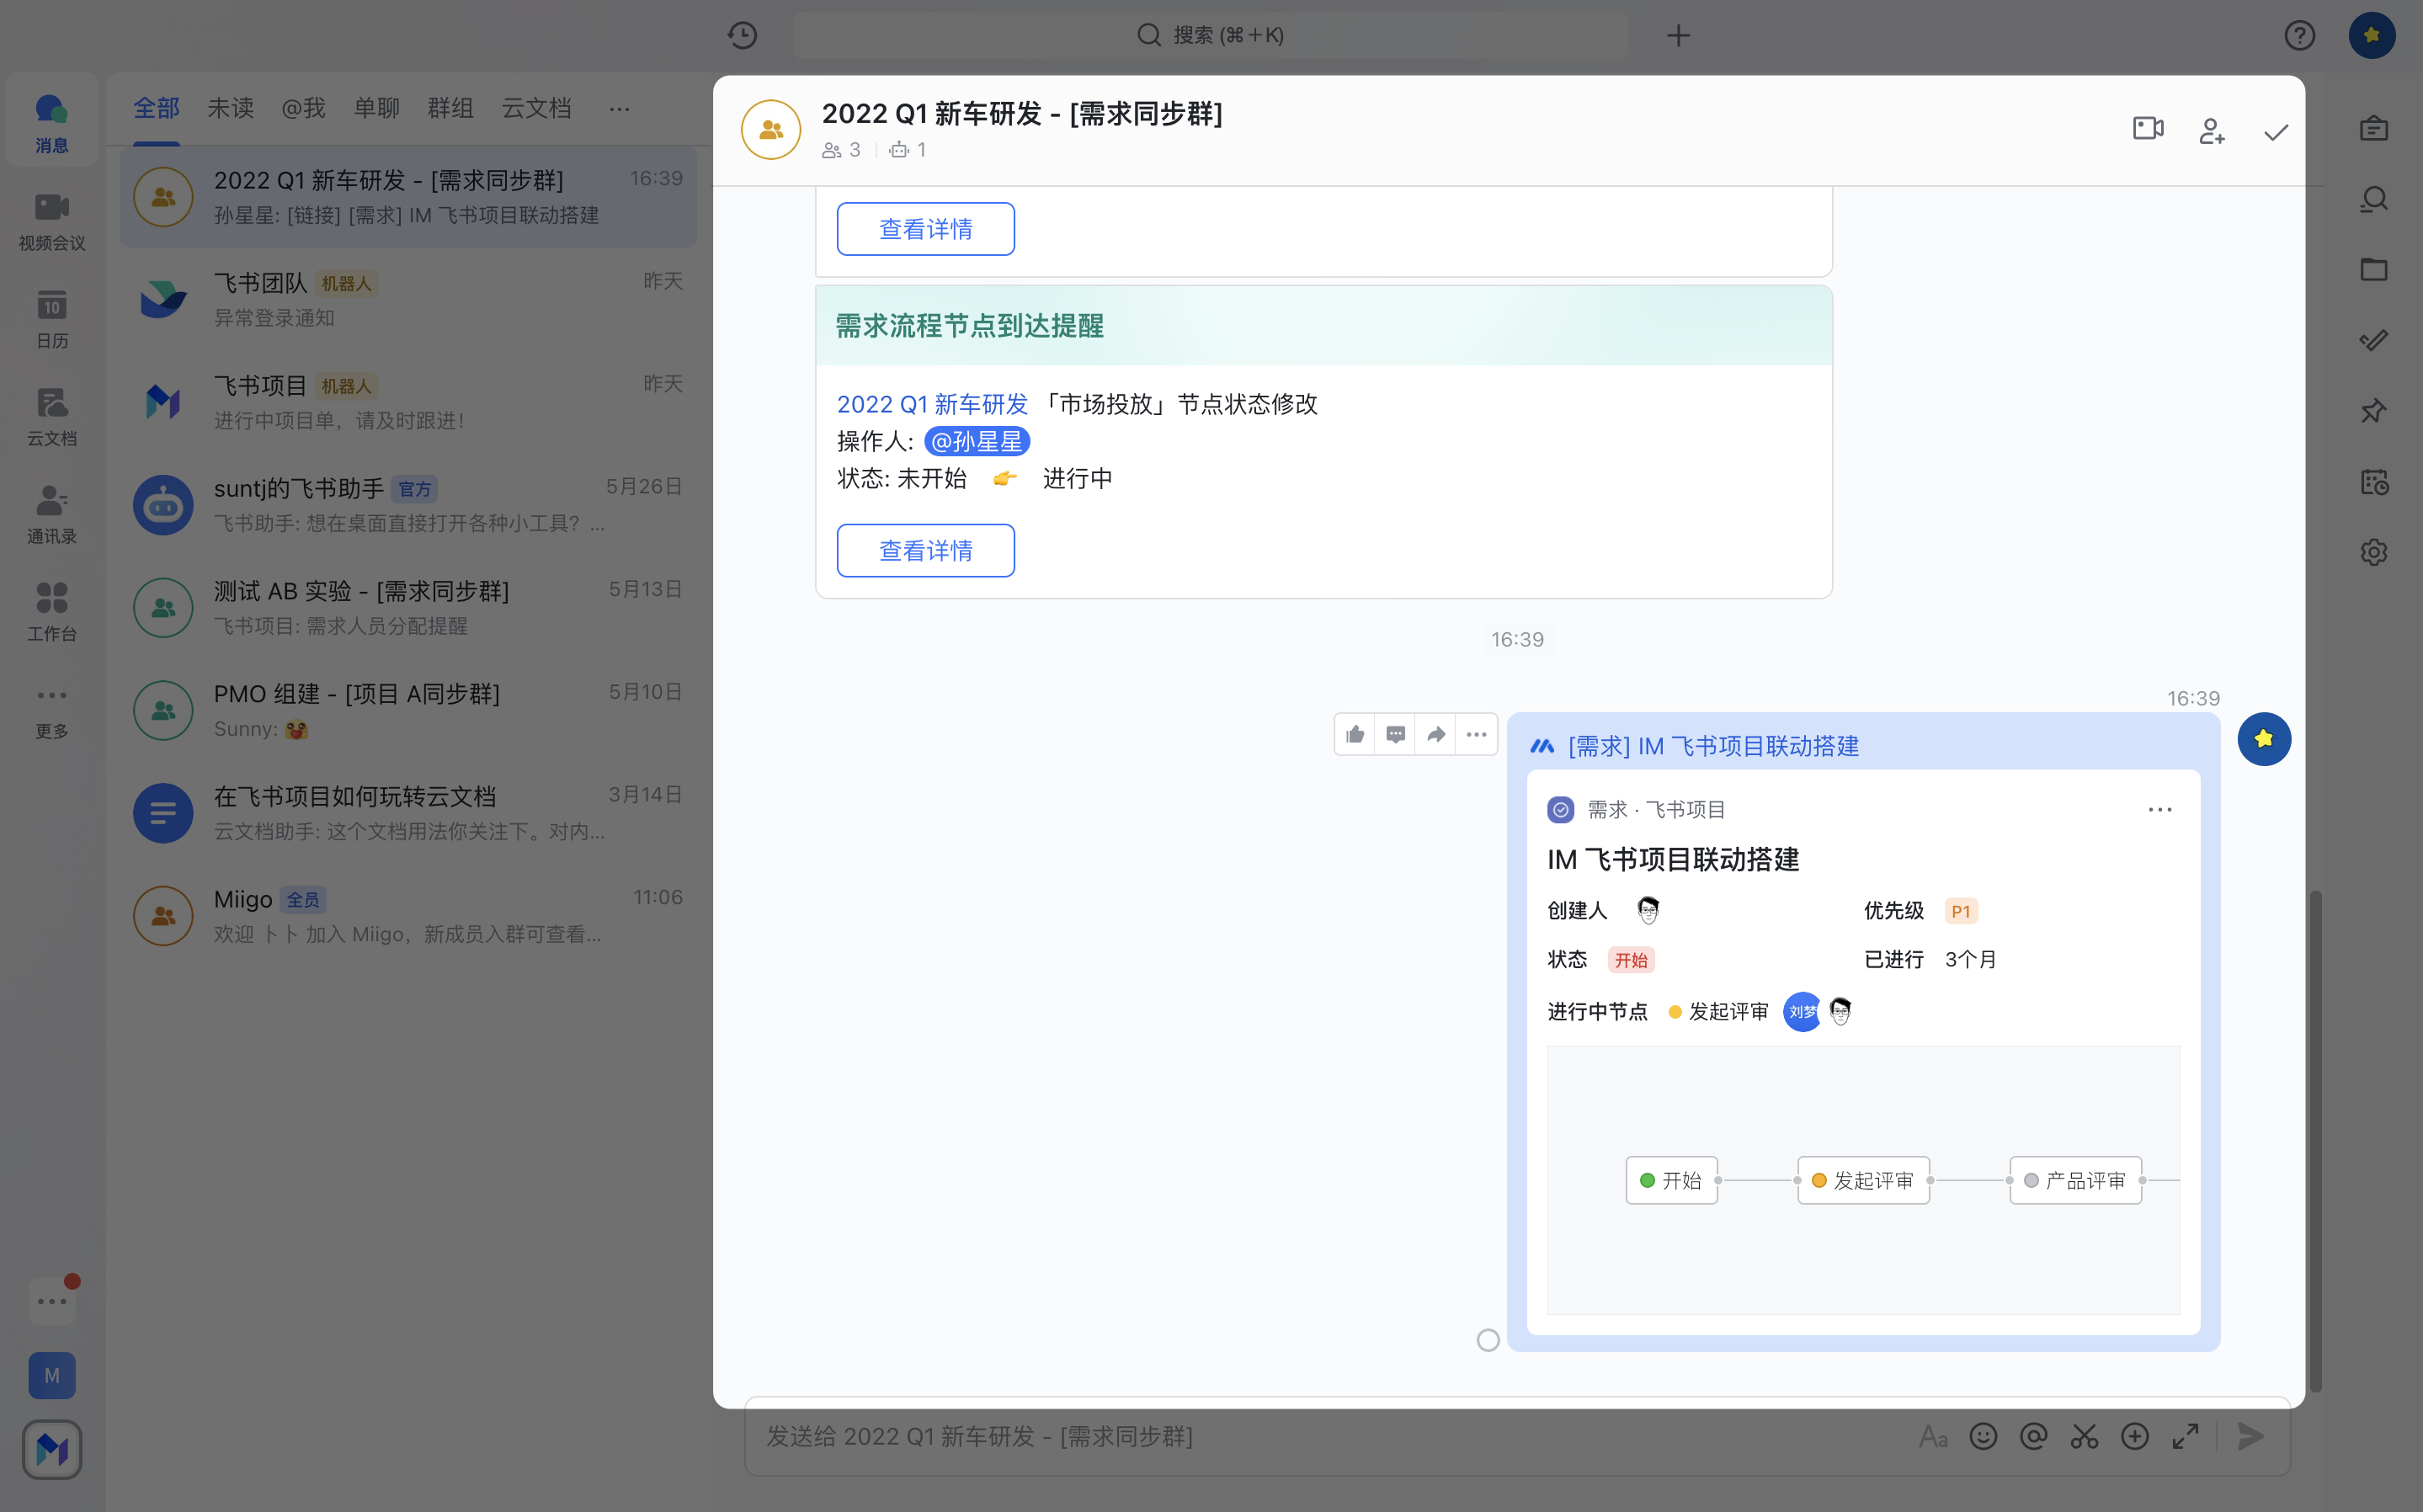Open the pin icon in right sidebar
The height and width of the screenshot is (1512, 2423).
click(2373, 410)
